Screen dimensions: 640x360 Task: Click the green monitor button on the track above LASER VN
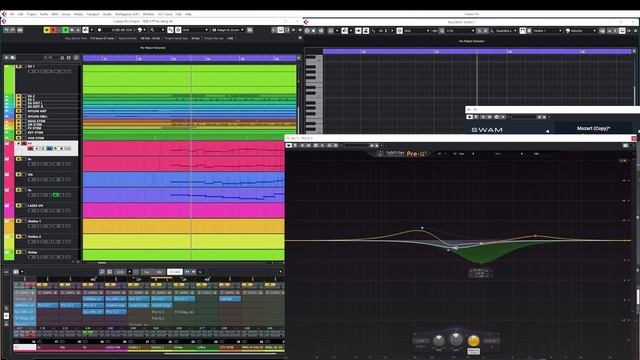(56, 195)
